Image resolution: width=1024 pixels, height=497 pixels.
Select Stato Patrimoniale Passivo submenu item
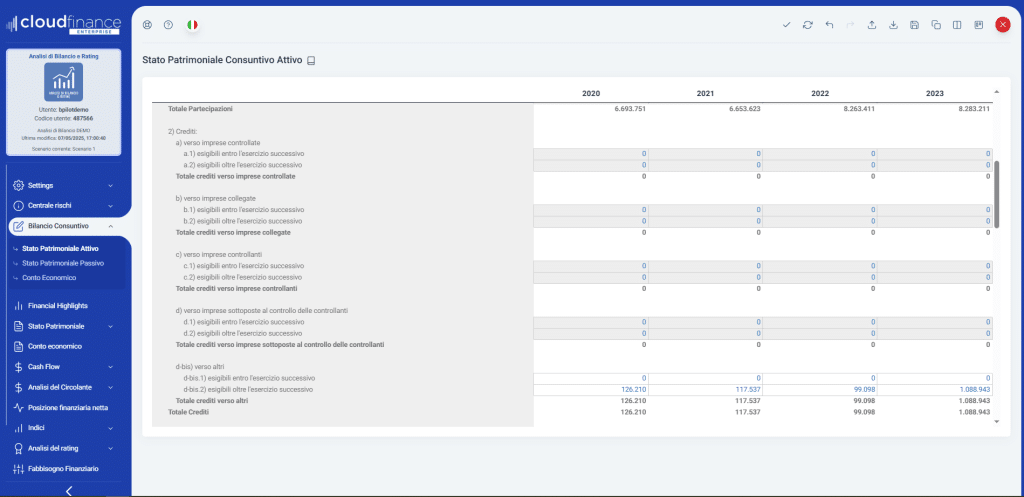click(63, 263)
